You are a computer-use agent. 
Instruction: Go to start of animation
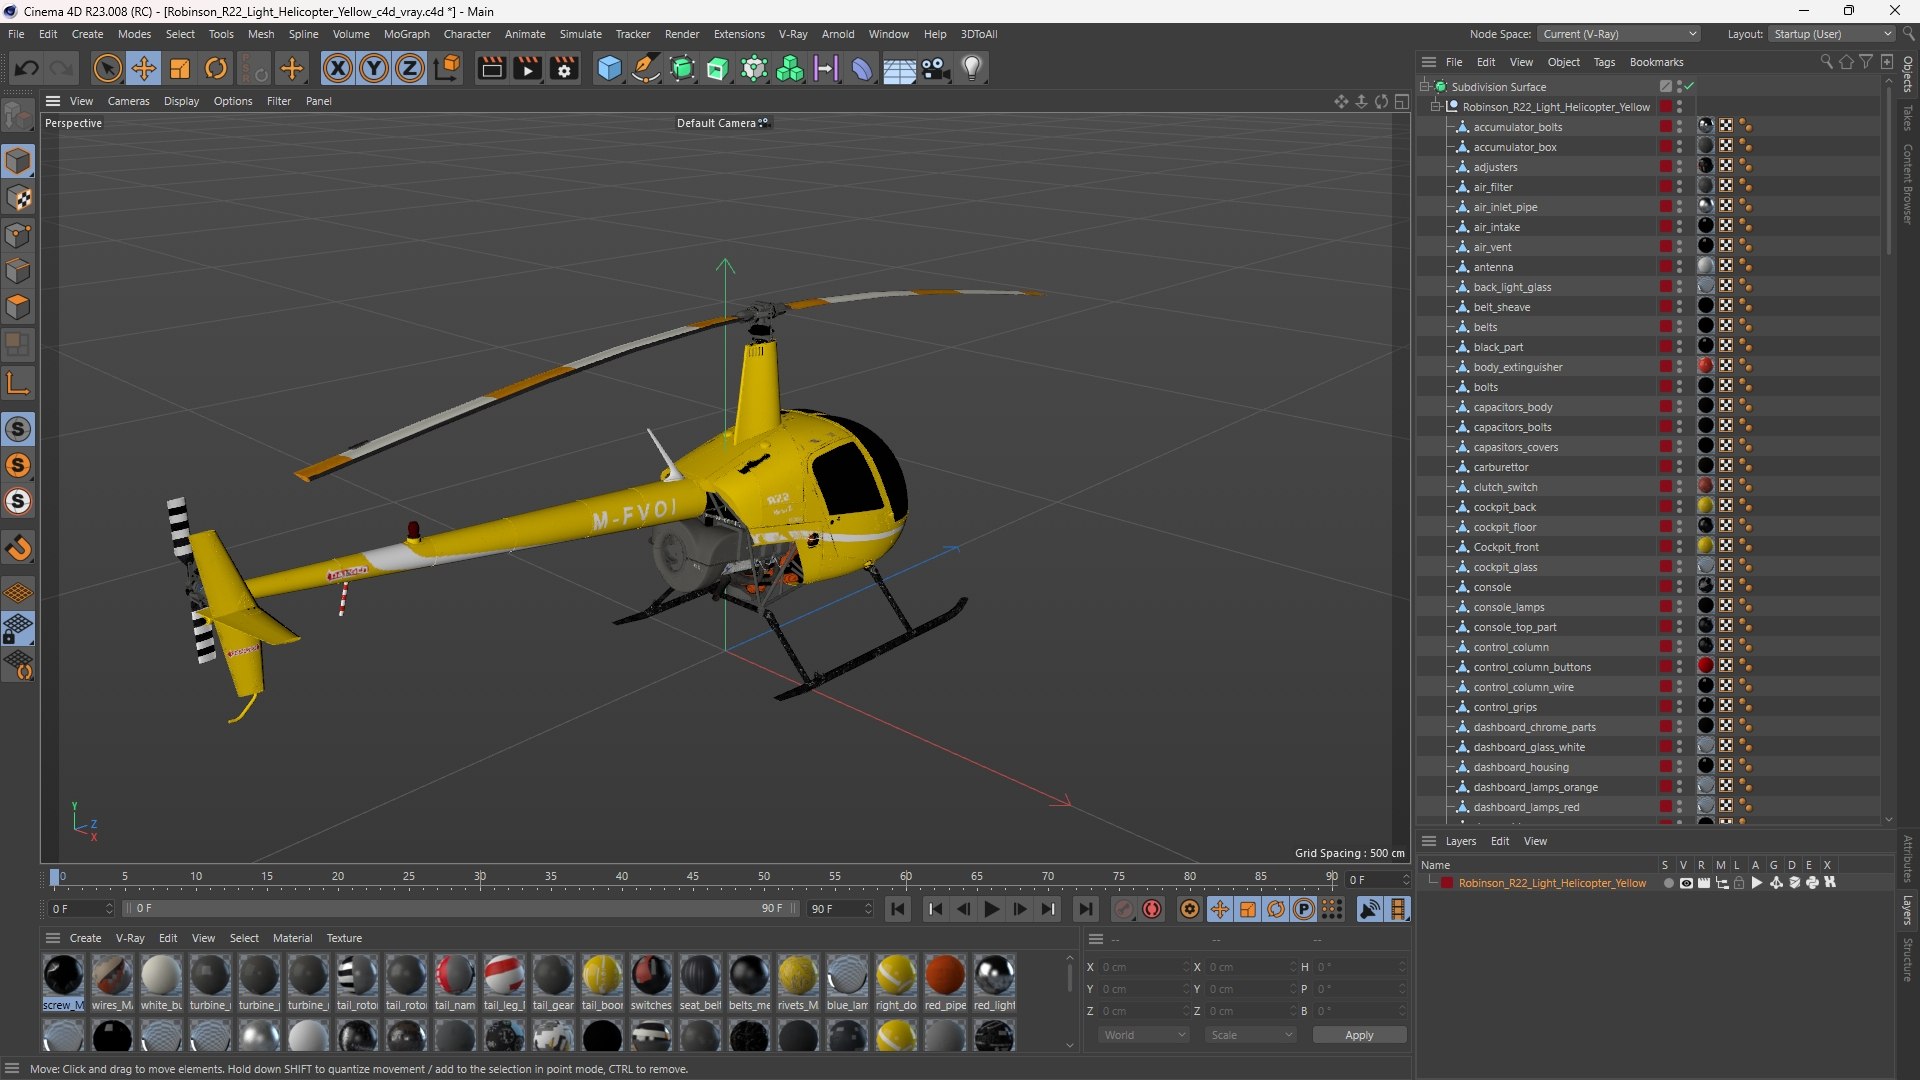pos(898,909)
